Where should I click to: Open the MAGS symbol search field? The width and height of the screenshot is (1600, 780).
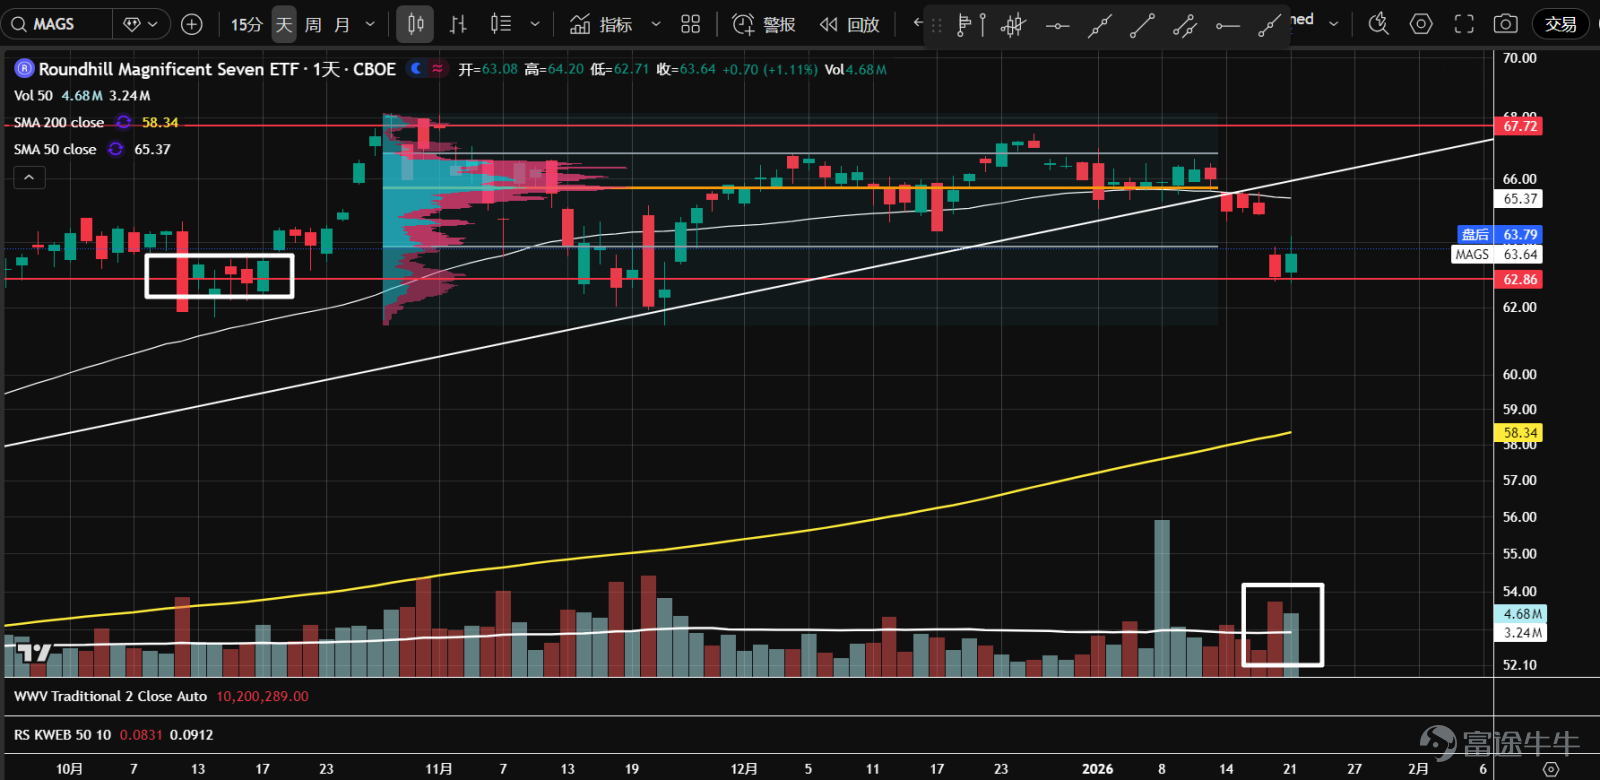pyautogui.click(x=55, y=24)
